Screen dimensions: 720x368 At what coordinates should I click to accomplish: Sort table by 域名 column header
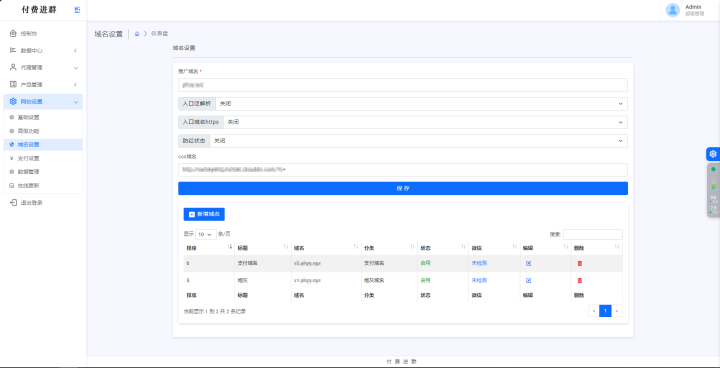coord(326,248)
